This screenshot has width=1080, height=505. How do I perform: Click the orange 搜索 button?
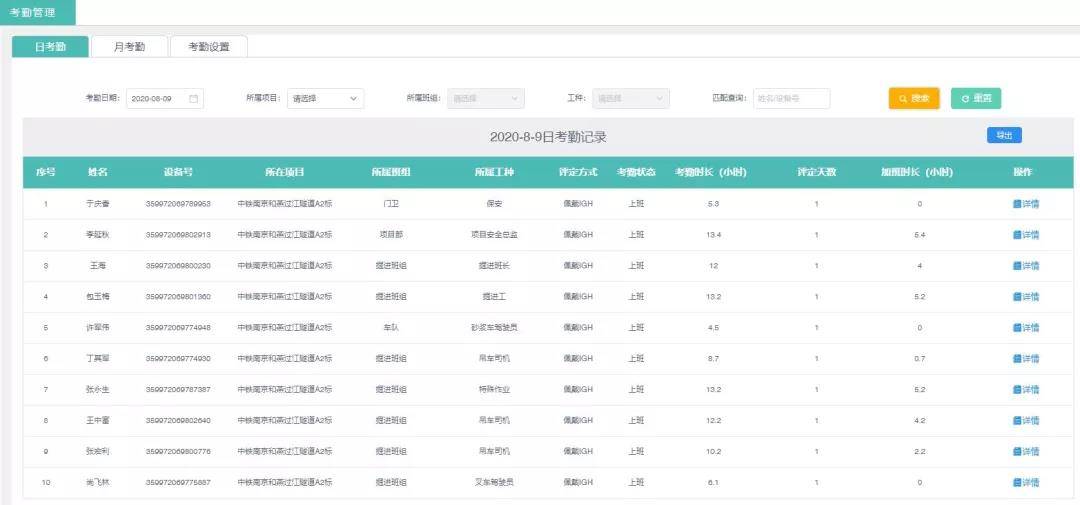tap(914, 99)
